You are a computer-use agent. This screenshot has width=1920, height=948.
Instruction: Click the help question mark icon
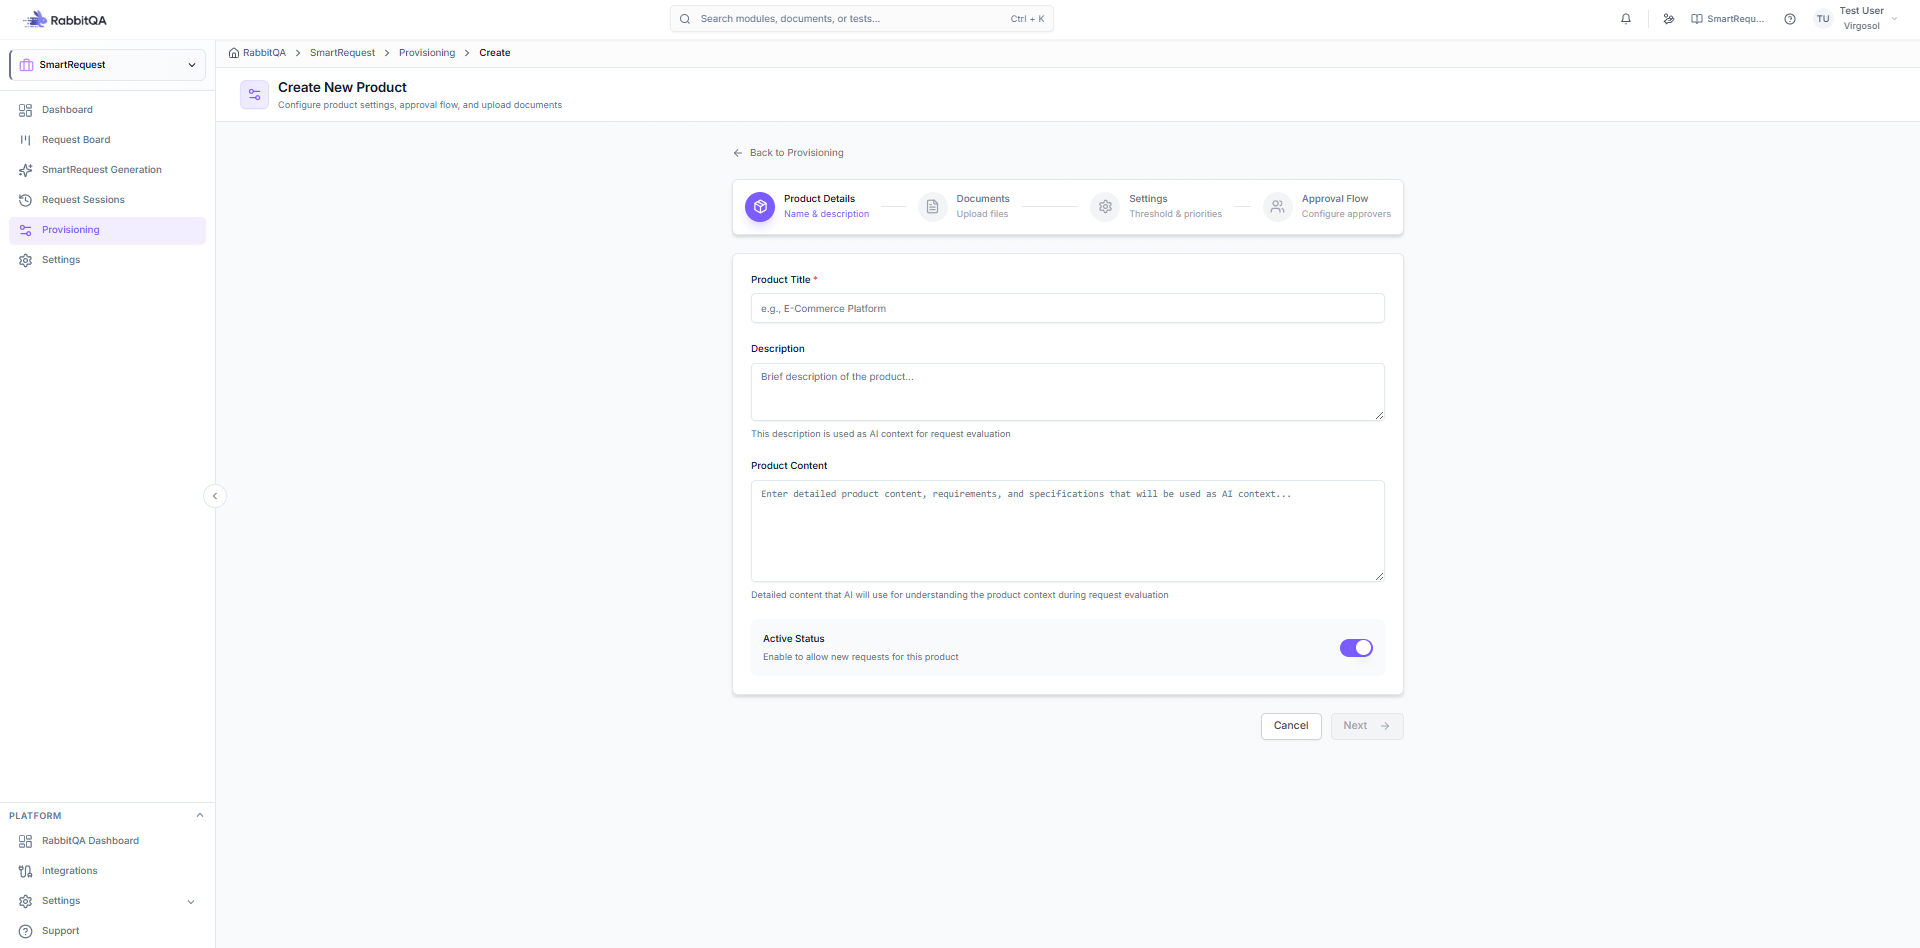pyautogui.click(x=1790, y=19)
